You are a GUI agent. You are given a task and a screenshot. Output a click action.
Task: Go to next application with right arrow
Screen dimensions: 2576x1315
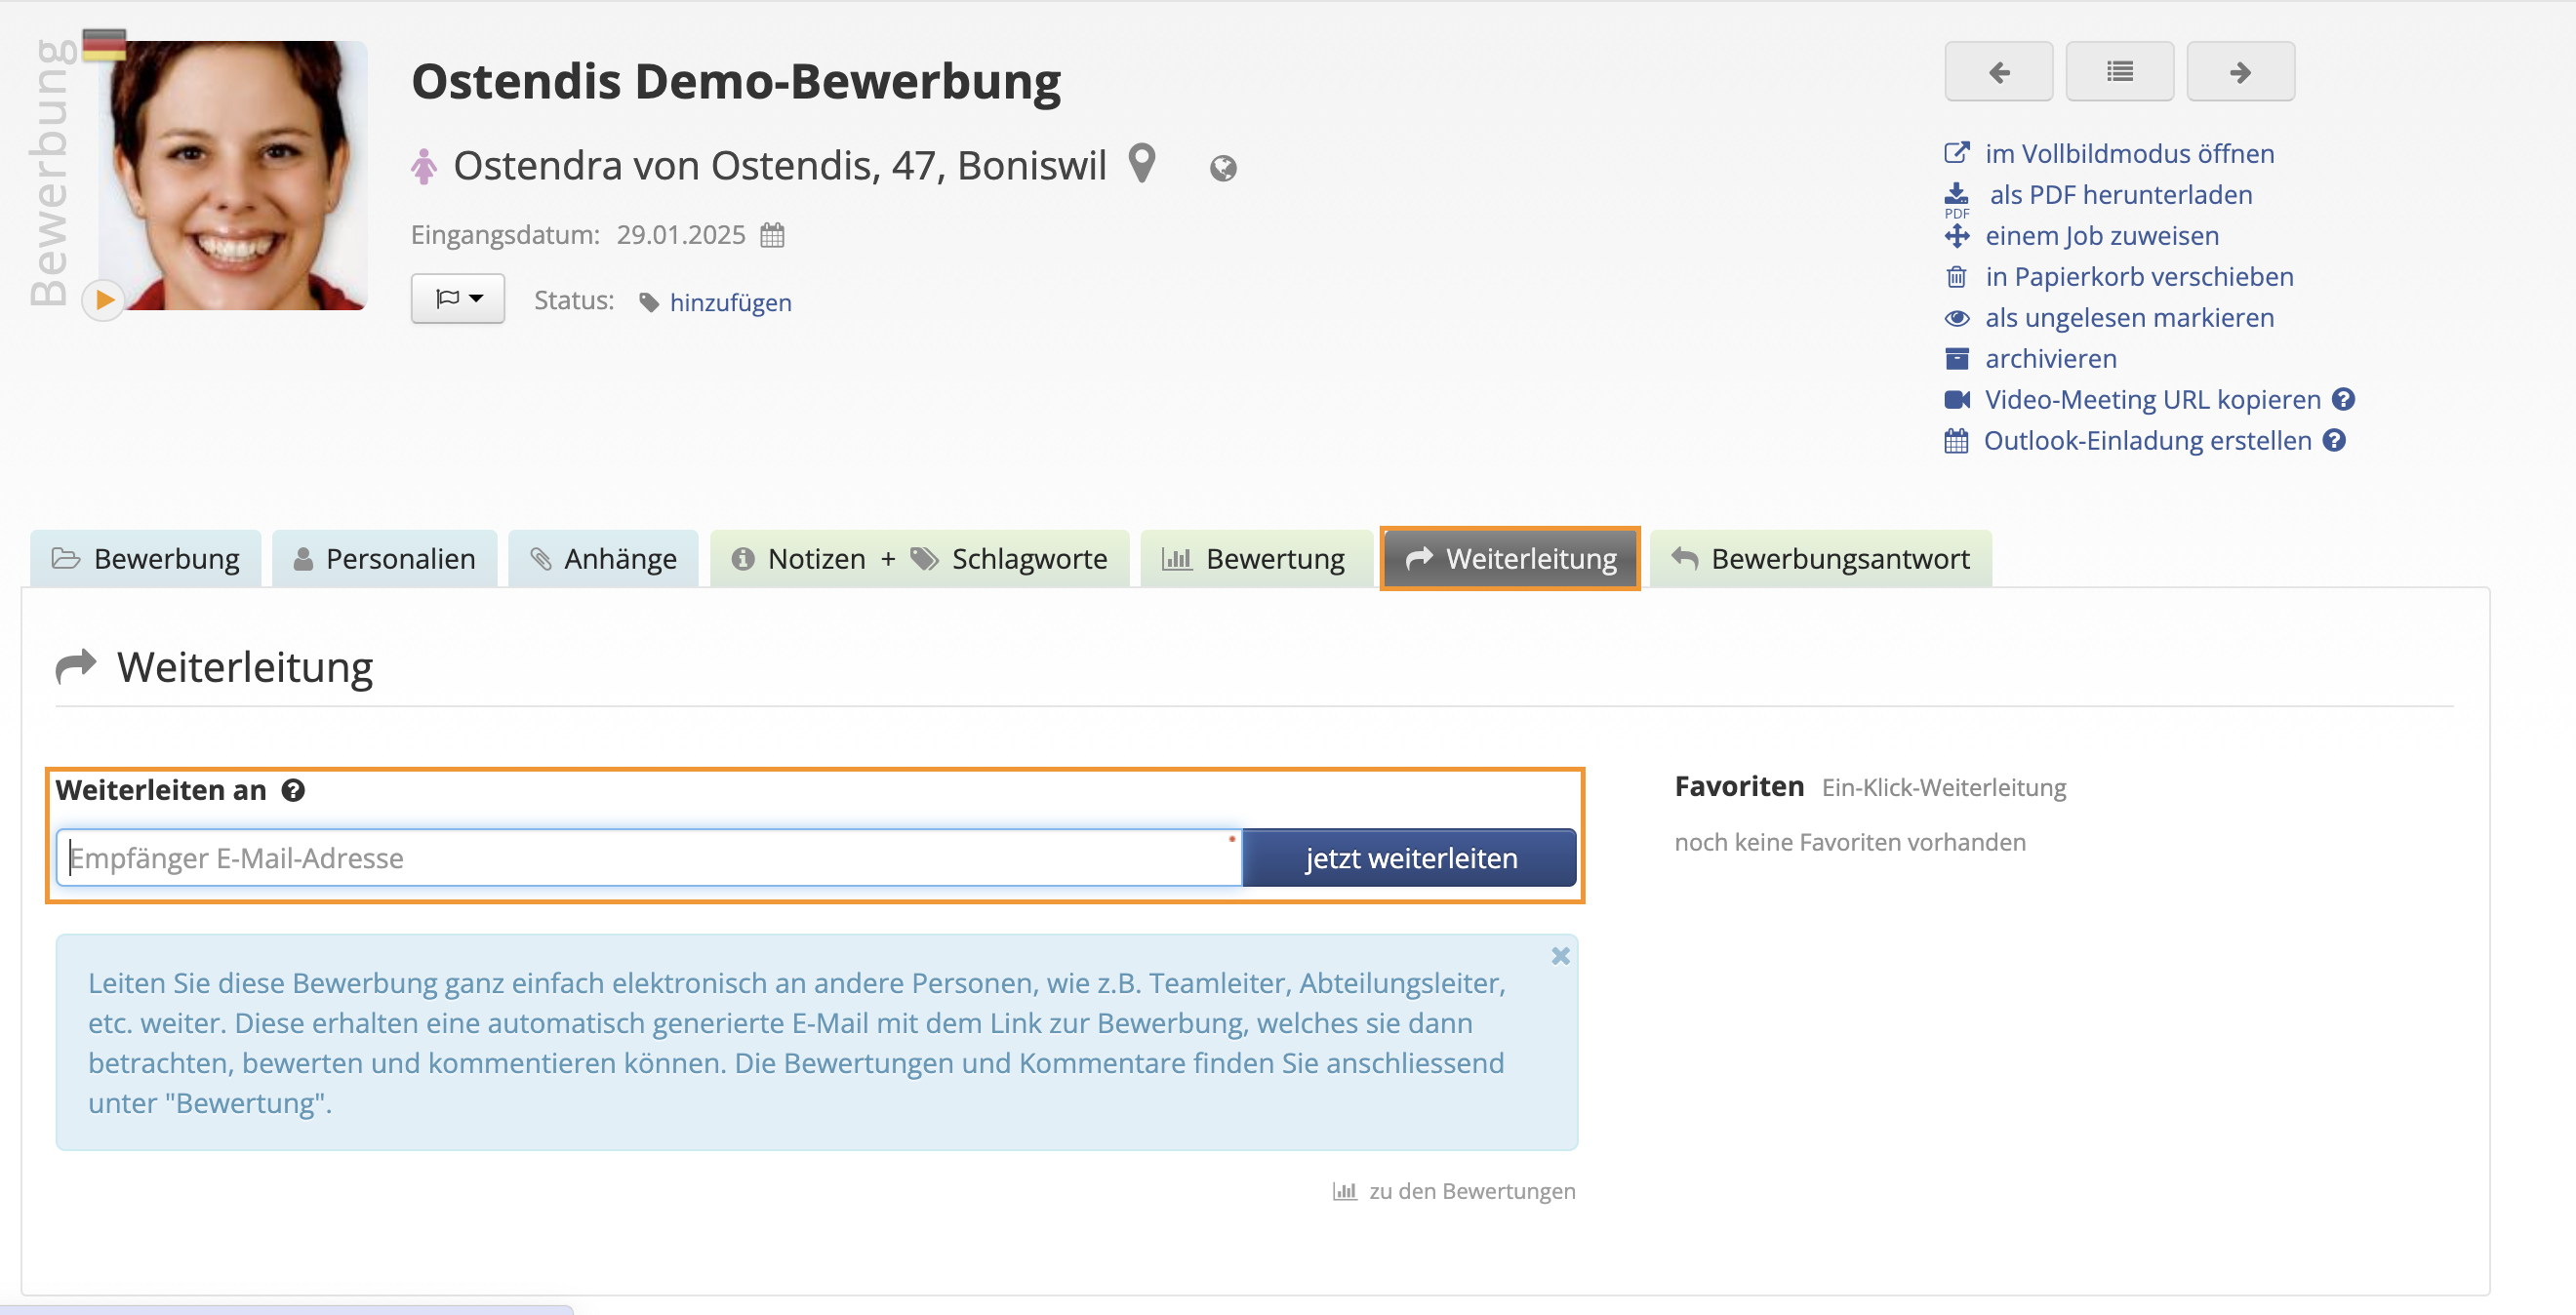[2240, 71]
